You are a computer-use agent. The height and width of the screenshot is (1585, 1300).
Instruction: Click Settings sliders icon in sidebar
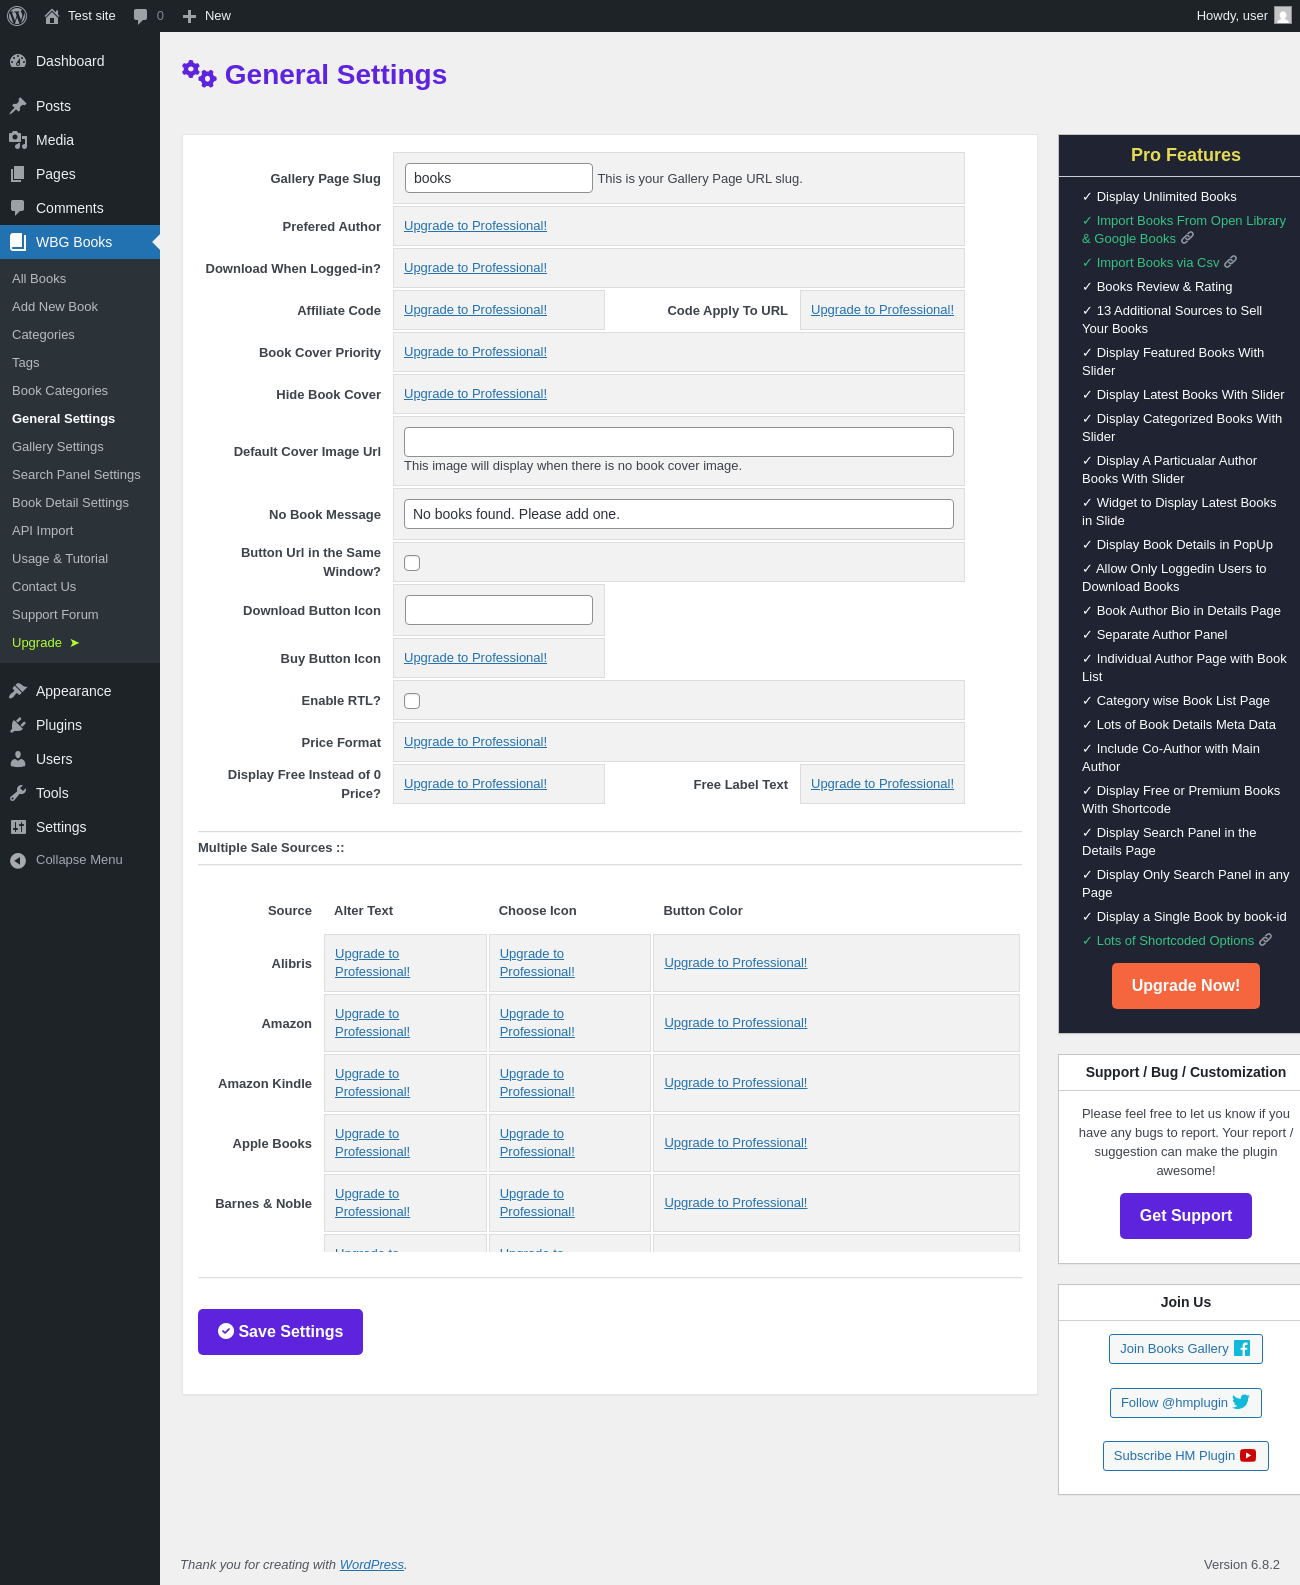pyautogui.click(x=18, y=827)
